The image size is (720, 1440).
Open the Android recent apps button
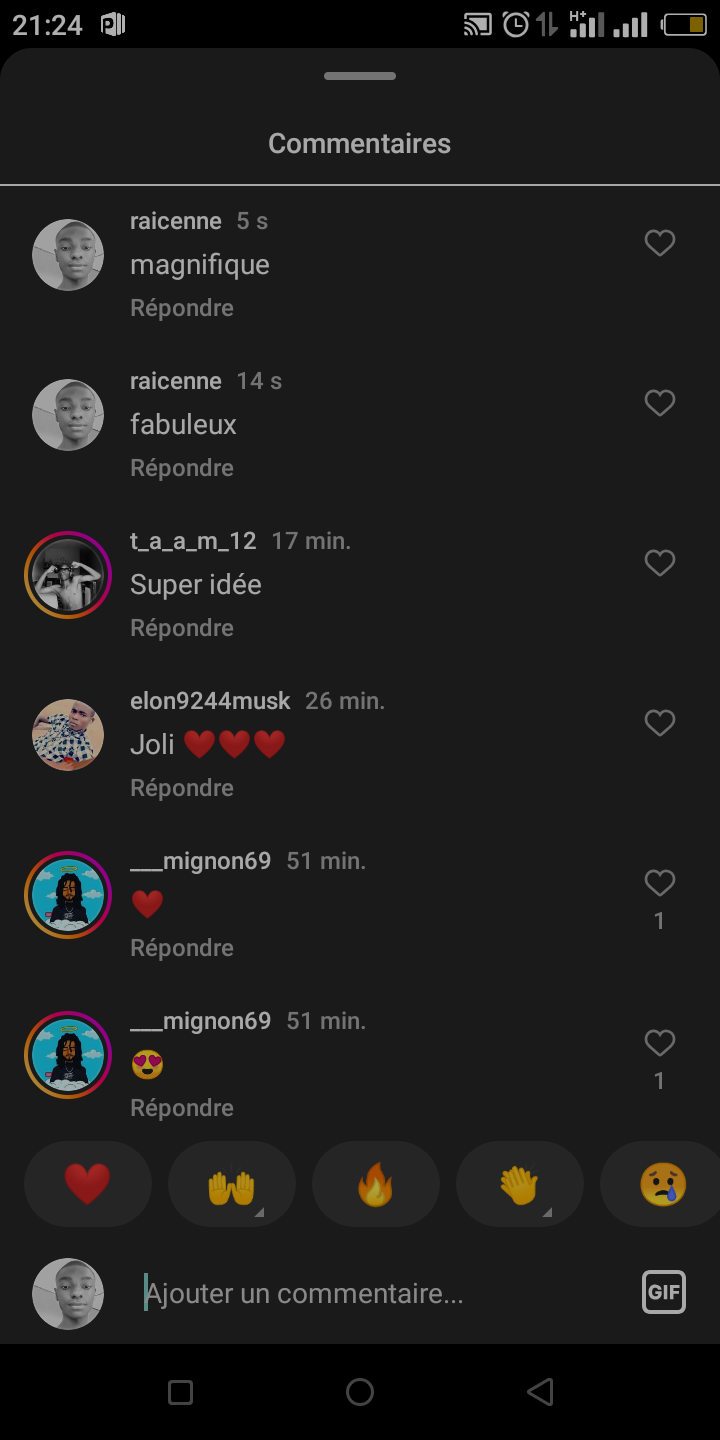(x=180, y=1392)
